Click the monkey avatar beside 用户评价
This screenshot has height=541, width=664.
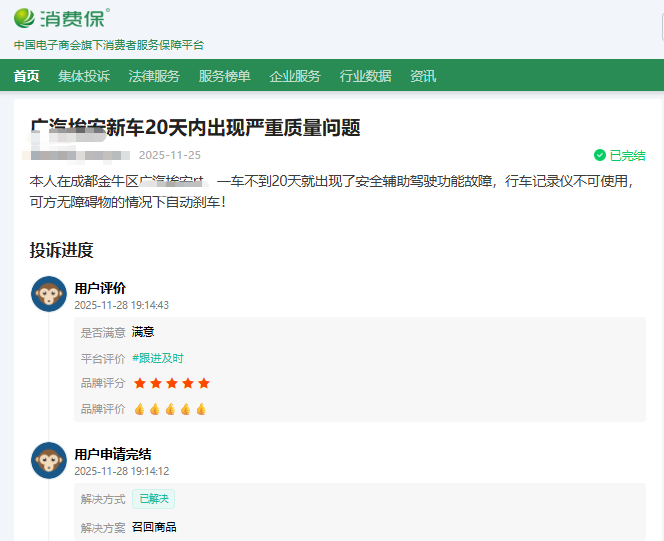pos(48,295)
